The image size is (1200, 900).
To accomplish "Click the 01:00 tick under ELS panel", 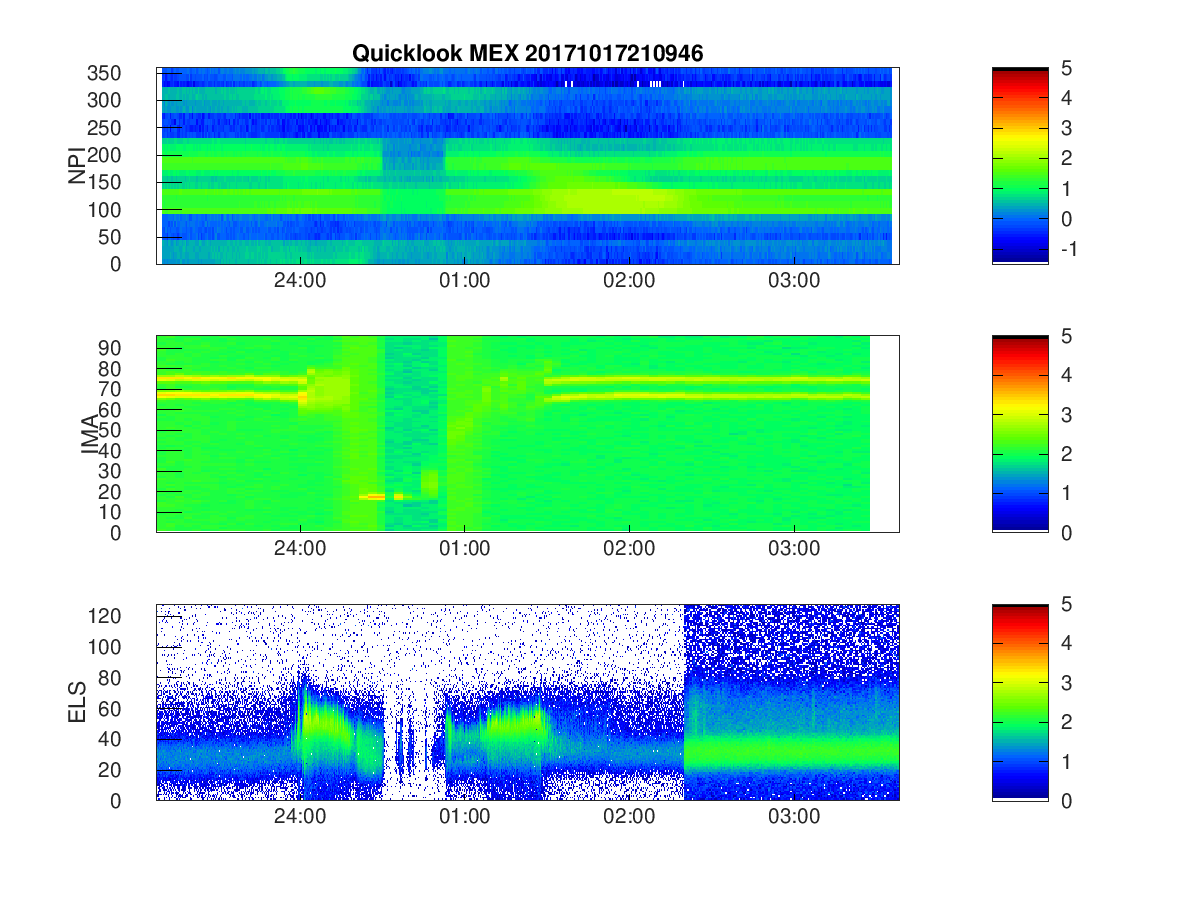I will coord(465,816).
